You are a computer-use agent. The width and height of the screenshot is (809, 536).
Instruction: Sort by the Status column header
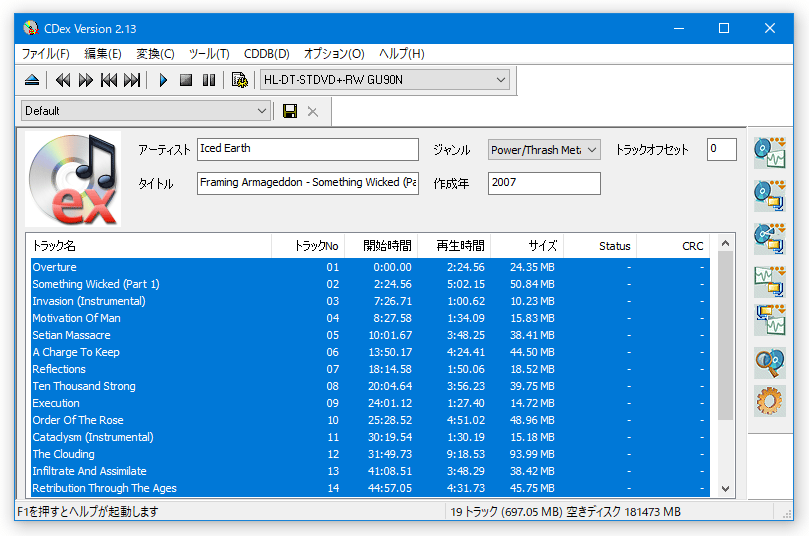pos(600,246)
